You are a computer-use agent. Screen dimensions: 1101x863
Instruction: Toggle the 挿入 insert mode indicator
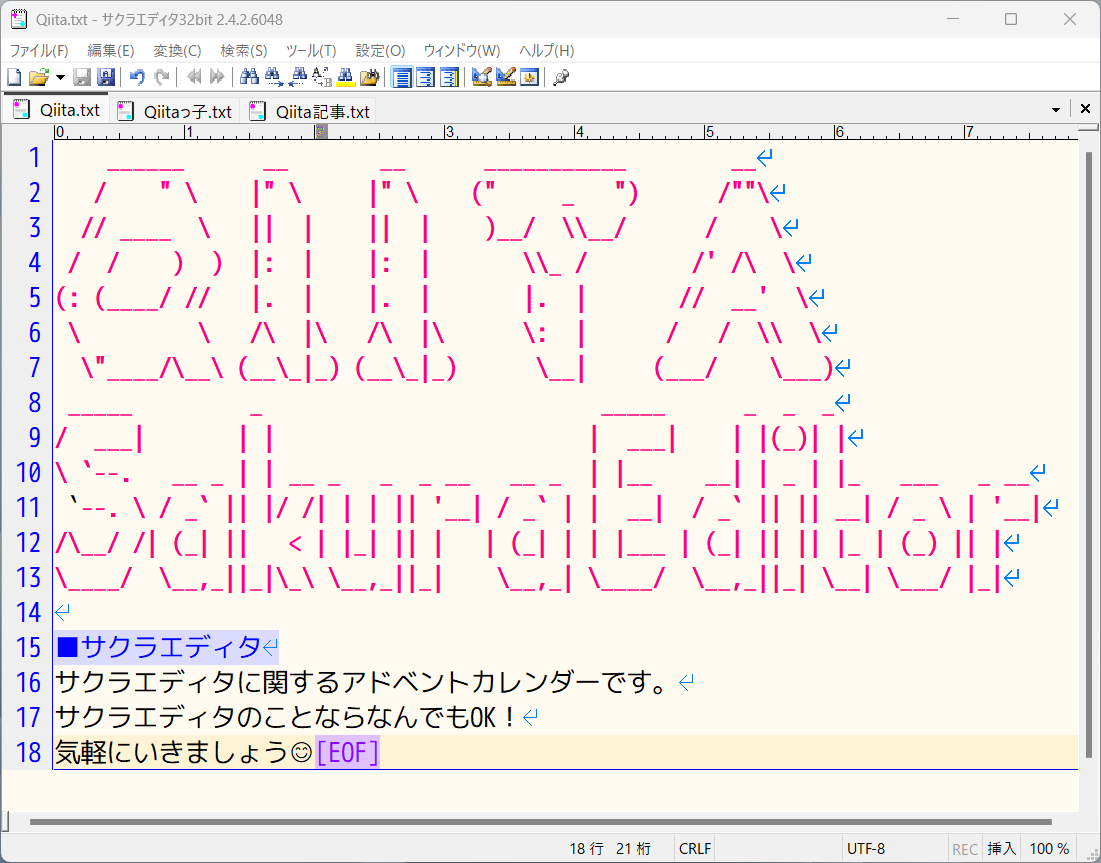point(1001,849)
